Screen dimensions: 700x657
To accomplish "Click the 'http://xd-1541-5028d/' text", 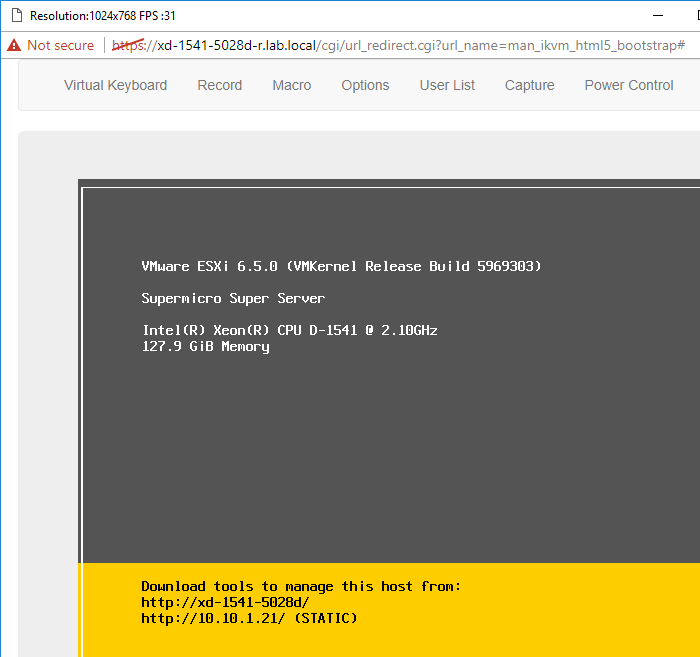I will click(225, 603).
